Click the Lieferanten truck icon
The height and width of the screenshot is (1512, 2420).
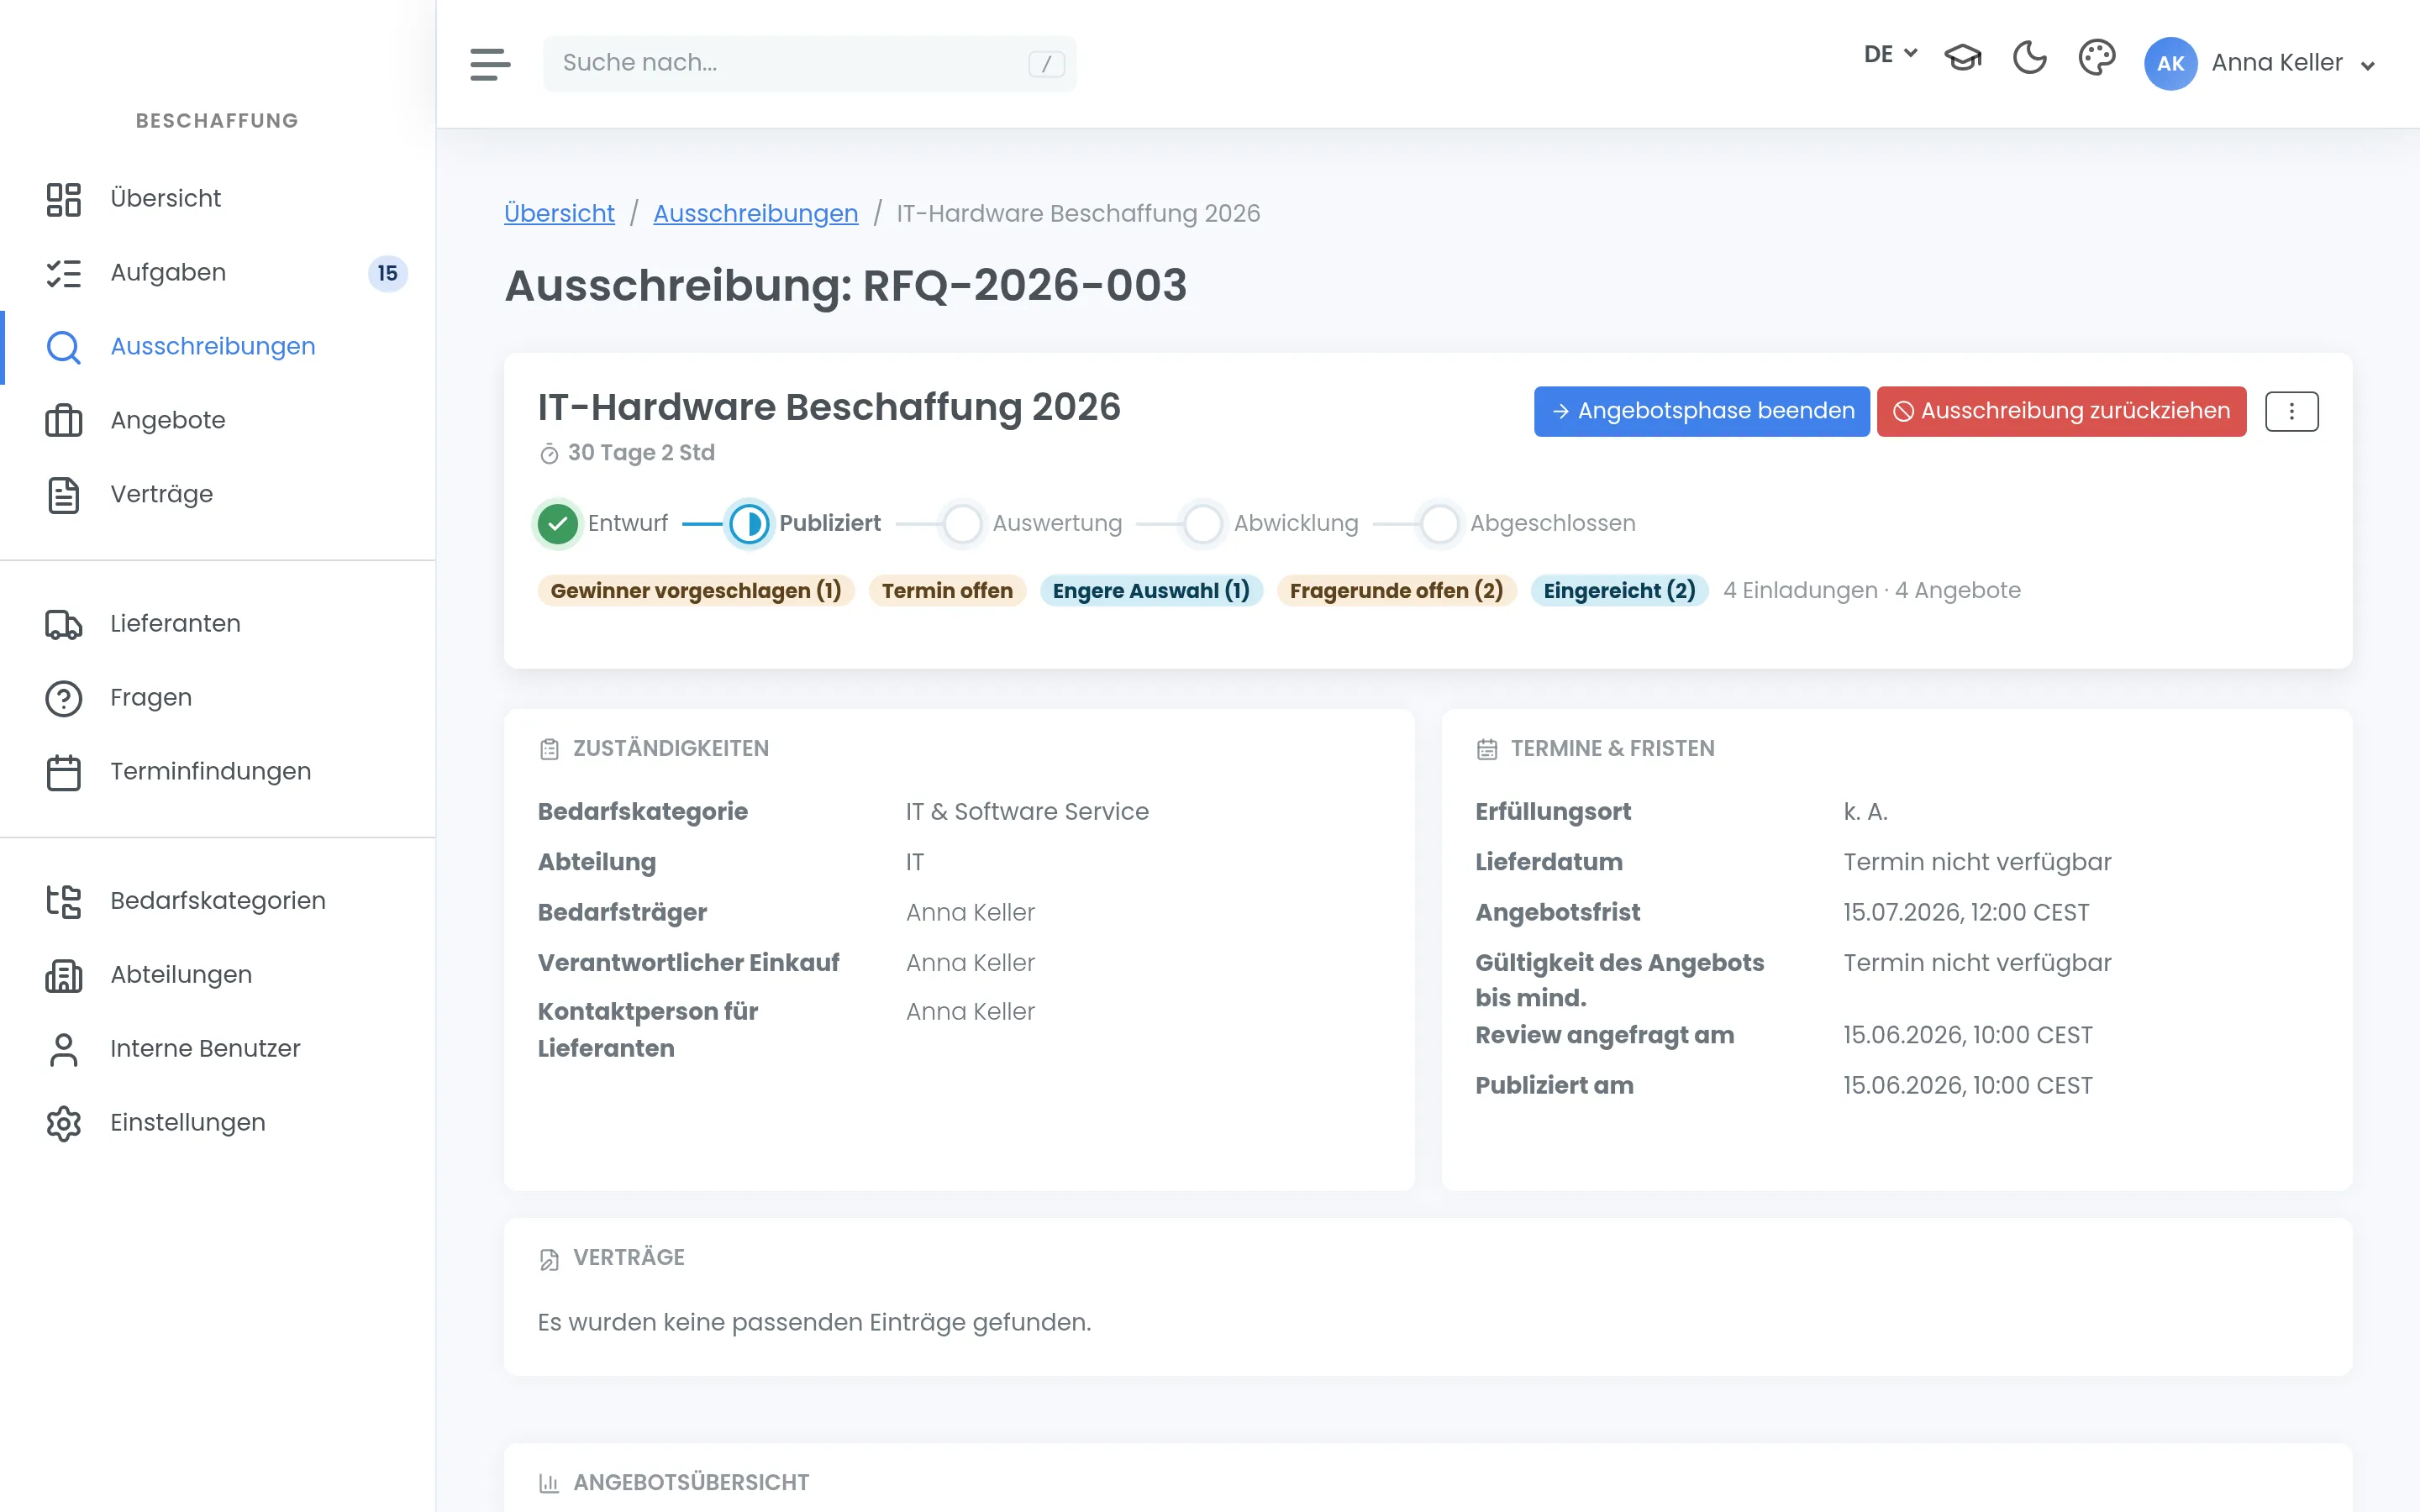pos(64,624)
